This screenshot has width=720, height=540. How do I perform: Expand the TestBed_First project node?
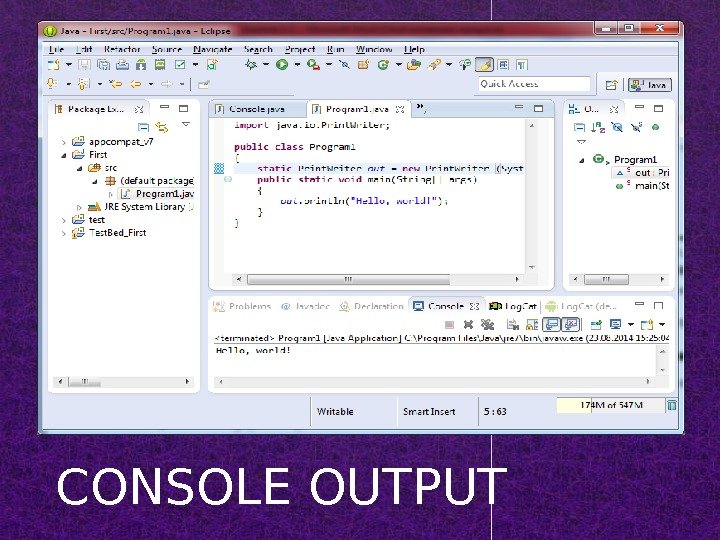pos(64,234)
